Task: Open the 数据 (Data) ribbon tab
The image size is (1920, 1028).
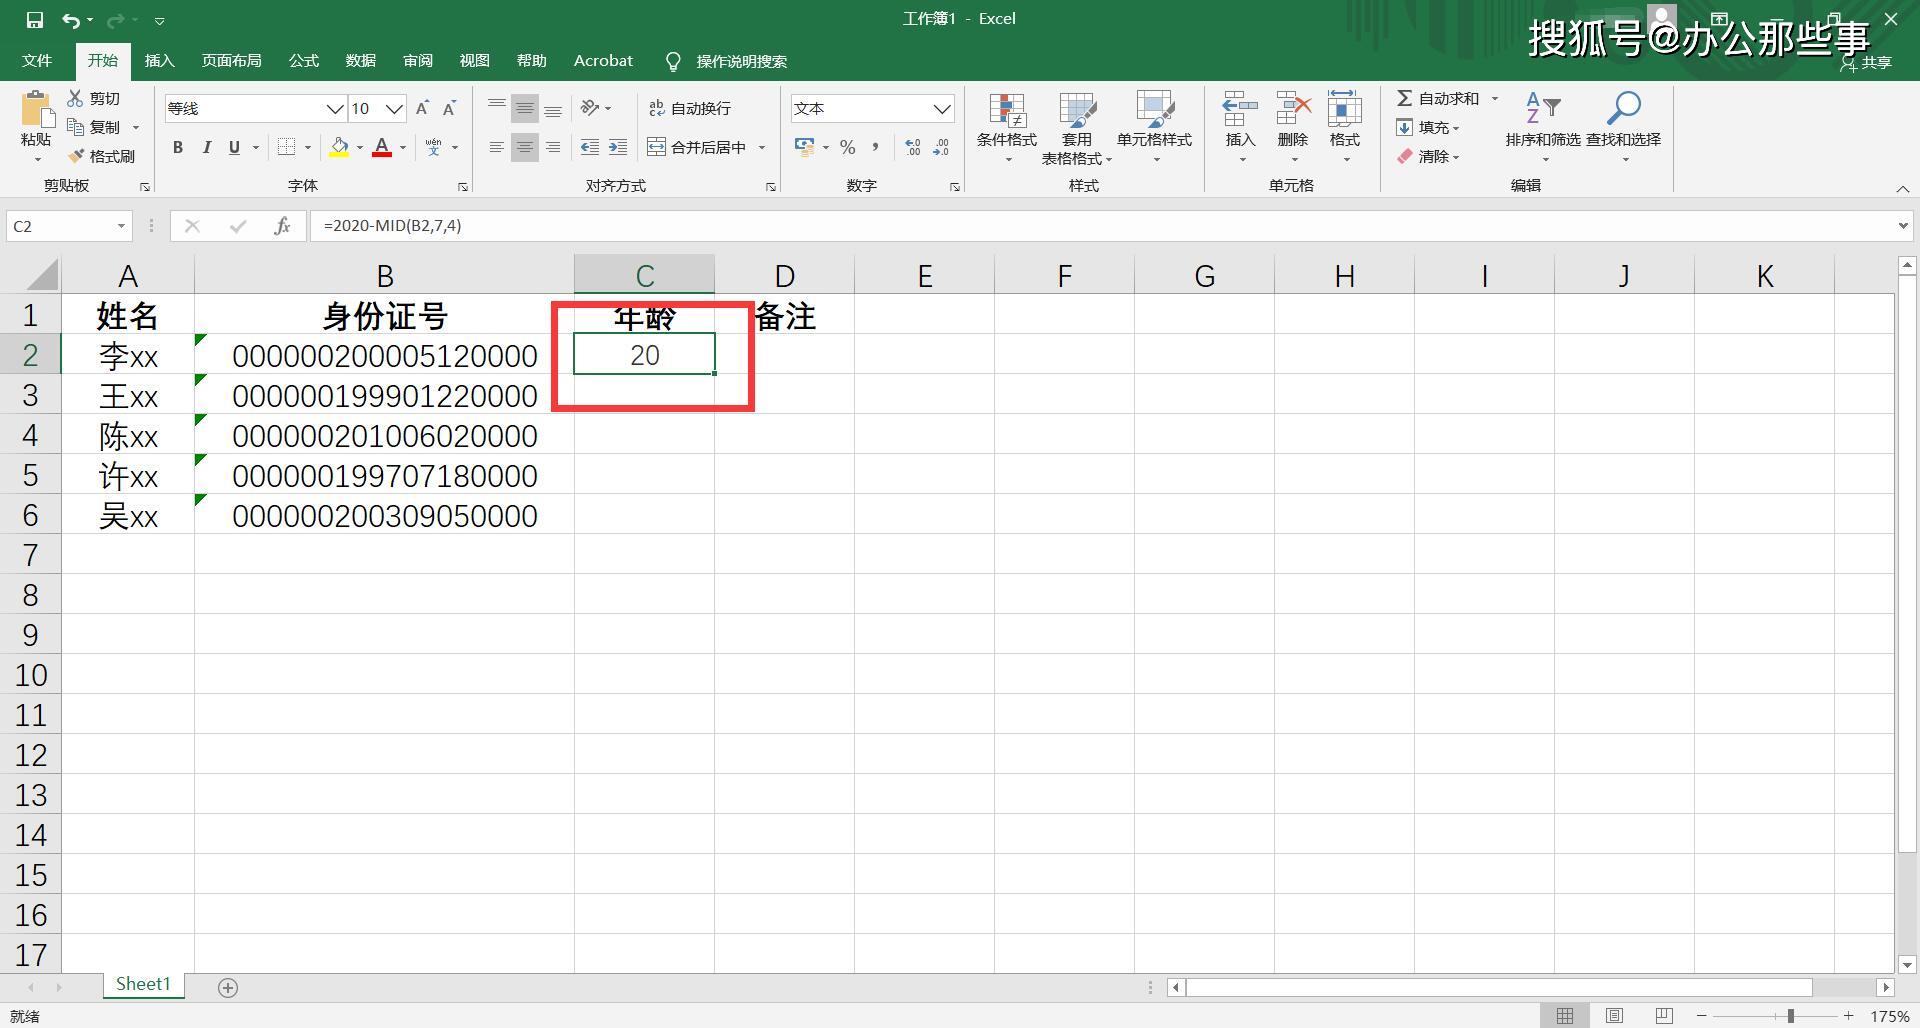Action: coord(360,61)
